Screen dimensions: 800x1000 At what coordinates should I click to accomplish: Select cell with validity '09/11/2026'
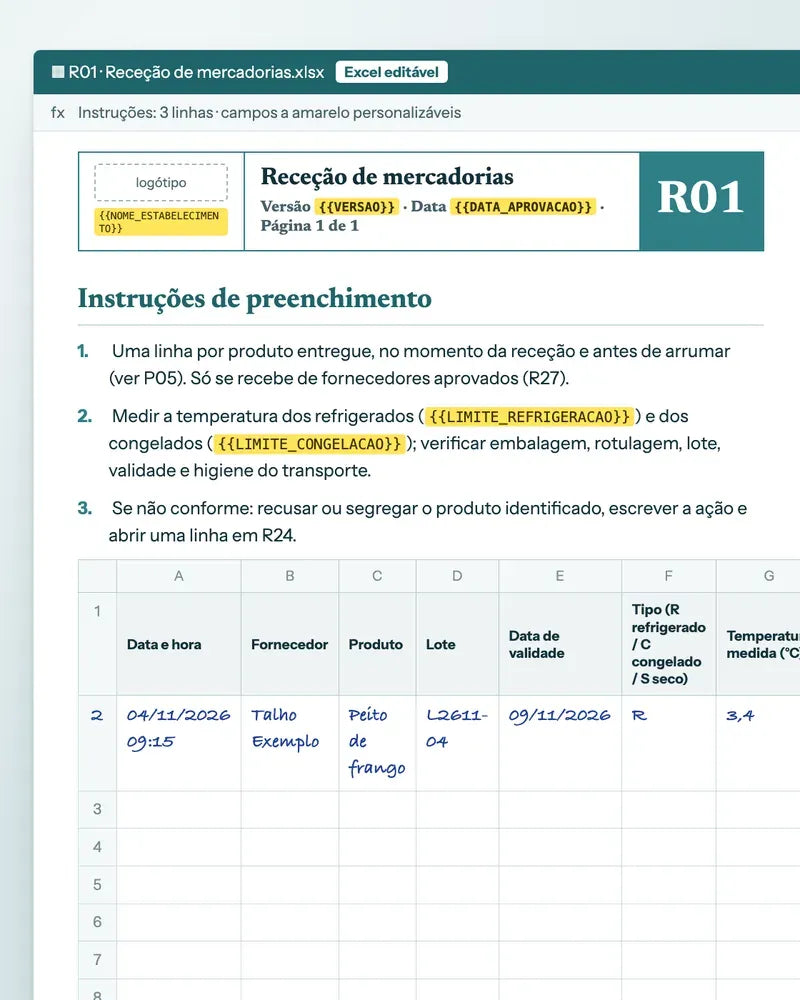pos(560,743)
